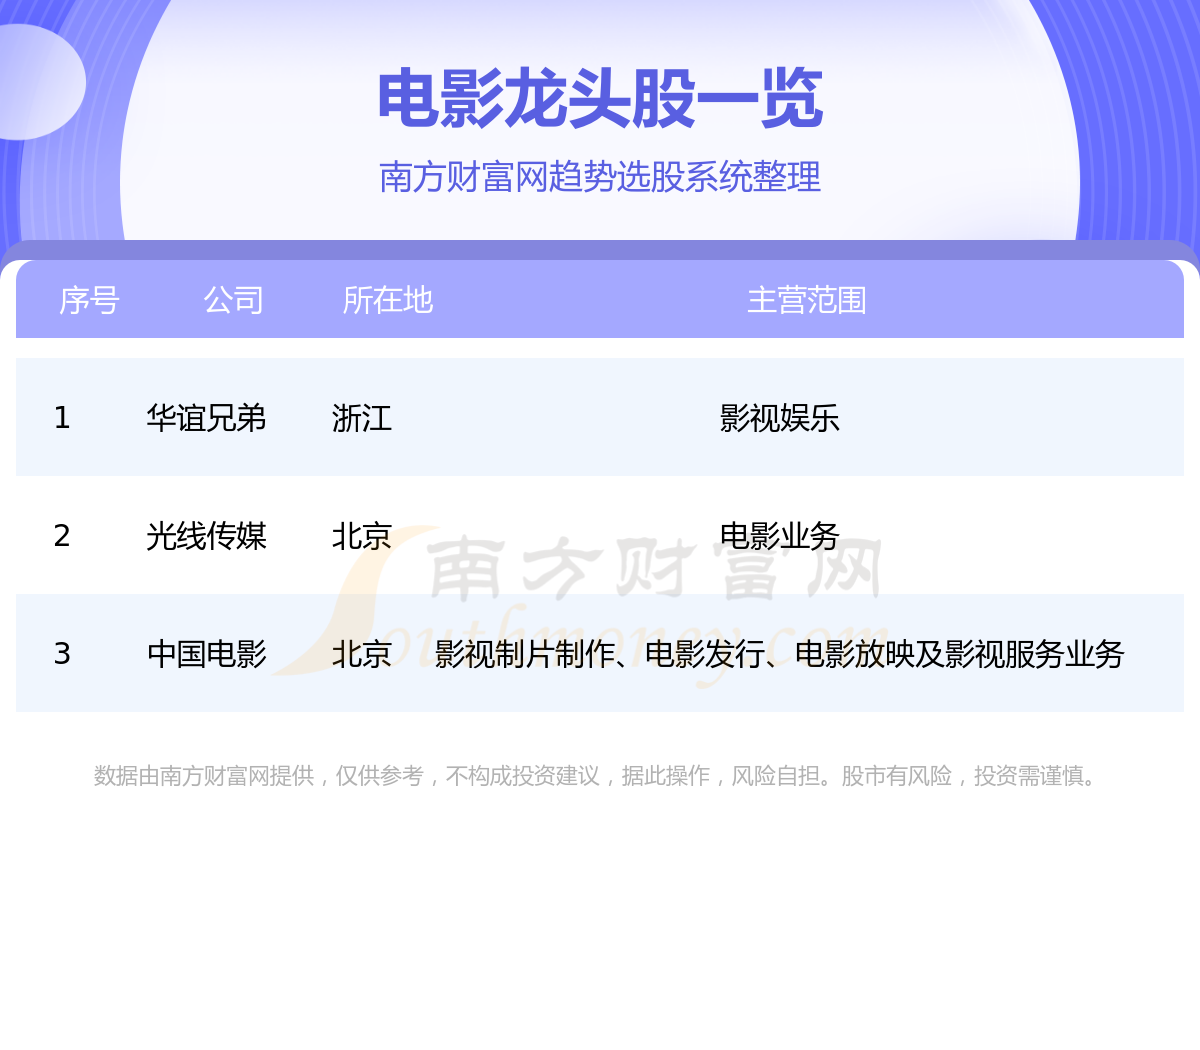Screen dimensions: 1200x1050
Task: Click the 影视娱乐 business scope cell
Action: coord(779,417)
